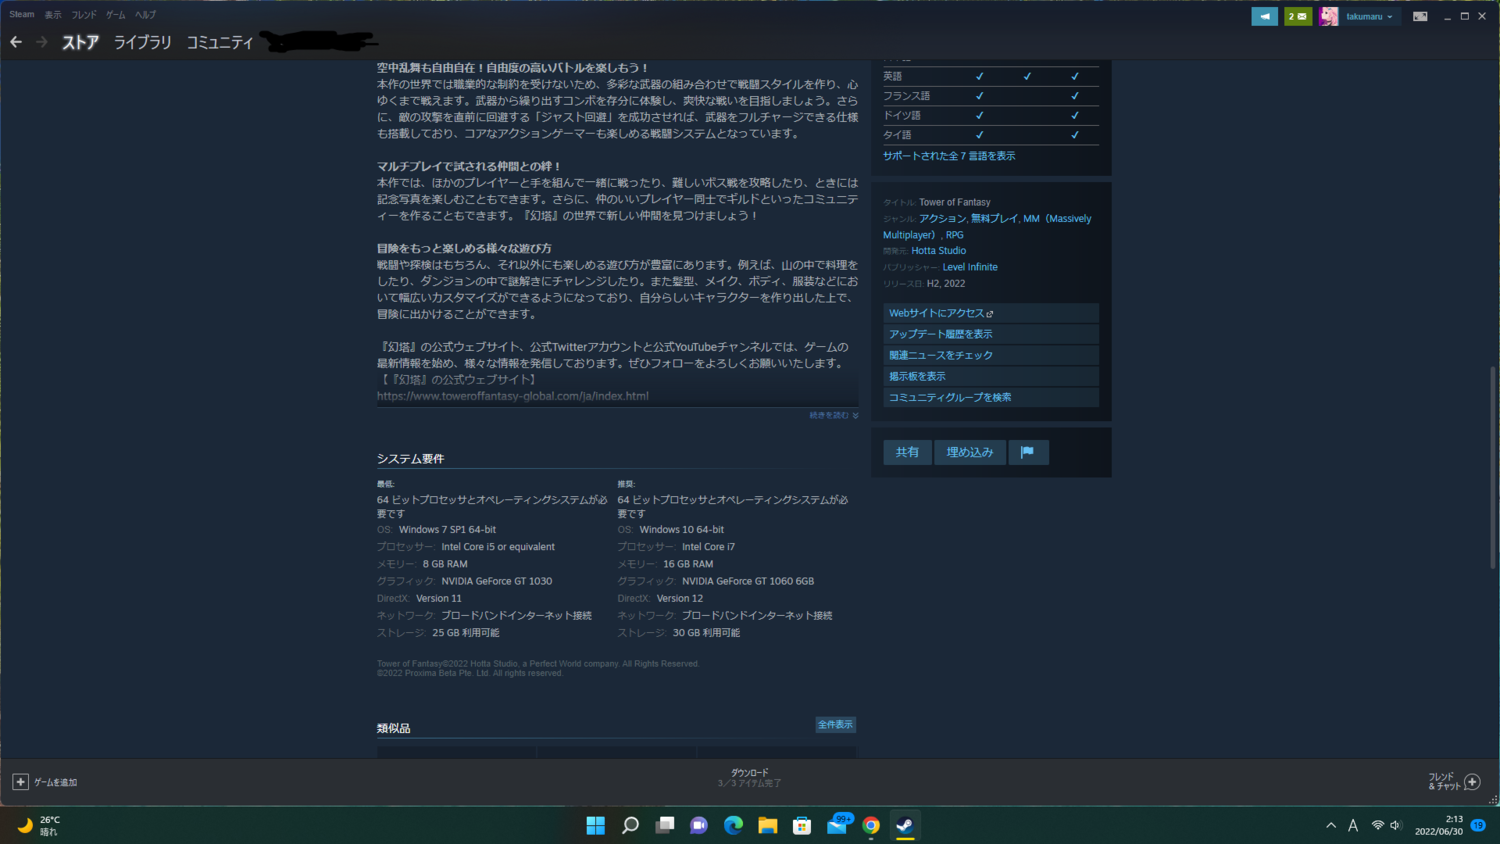Image resolution: width=1500 pixels, height=844 pixels.
Task: Open 掲示板を表示 link
Action: pyautogui.click(x=991, y=376)
